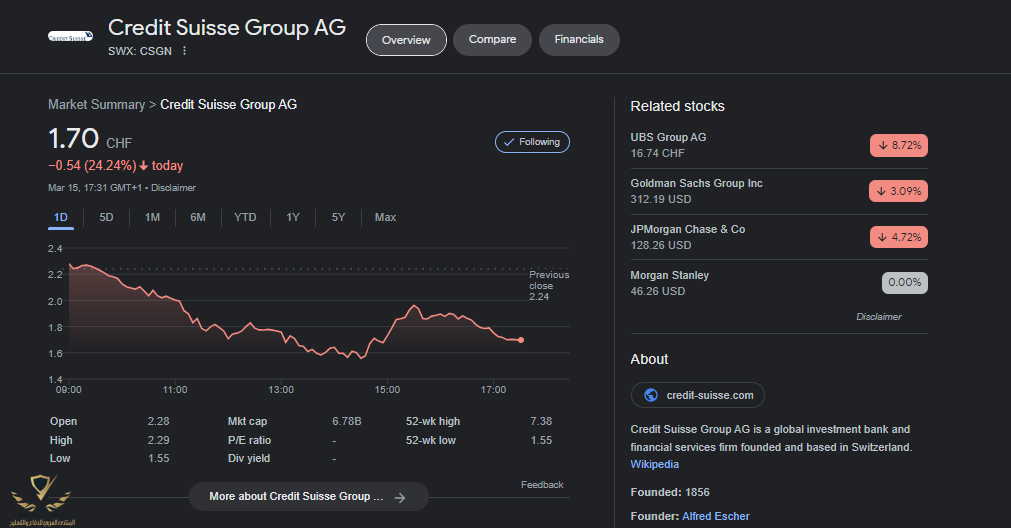
Task: Click the Related stocks heading
Action: 678,106
